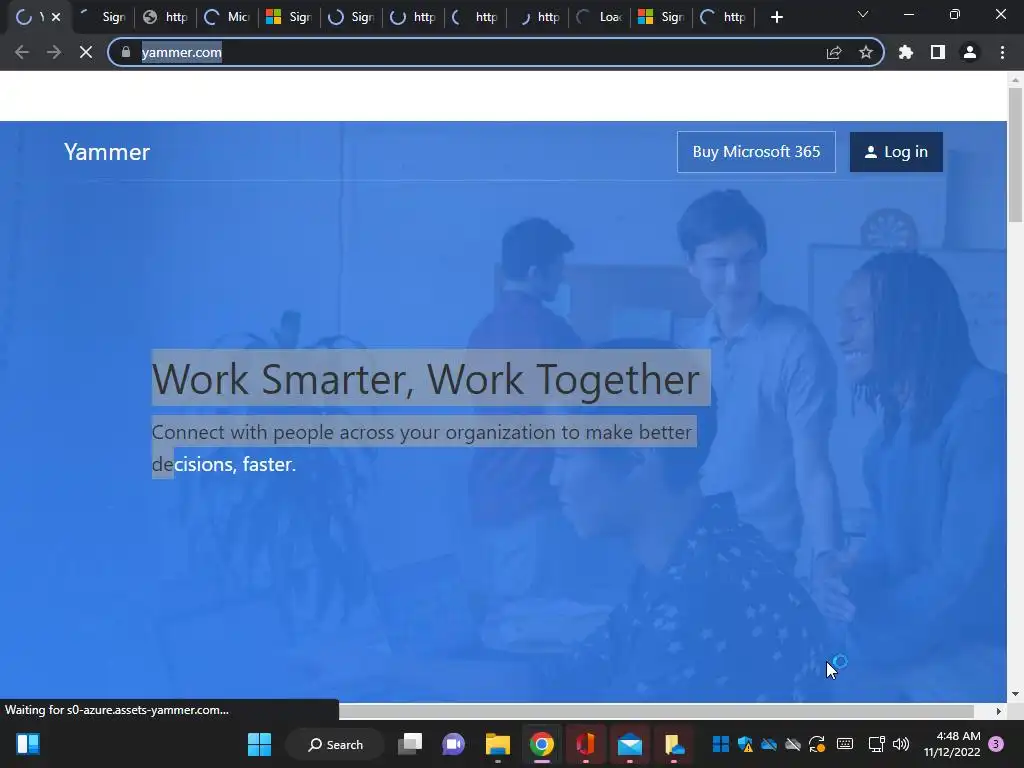This screenshot has width=1024, height=768.
Task: Click the Buy Microsoft 365 button
Action: coord(756,152)
